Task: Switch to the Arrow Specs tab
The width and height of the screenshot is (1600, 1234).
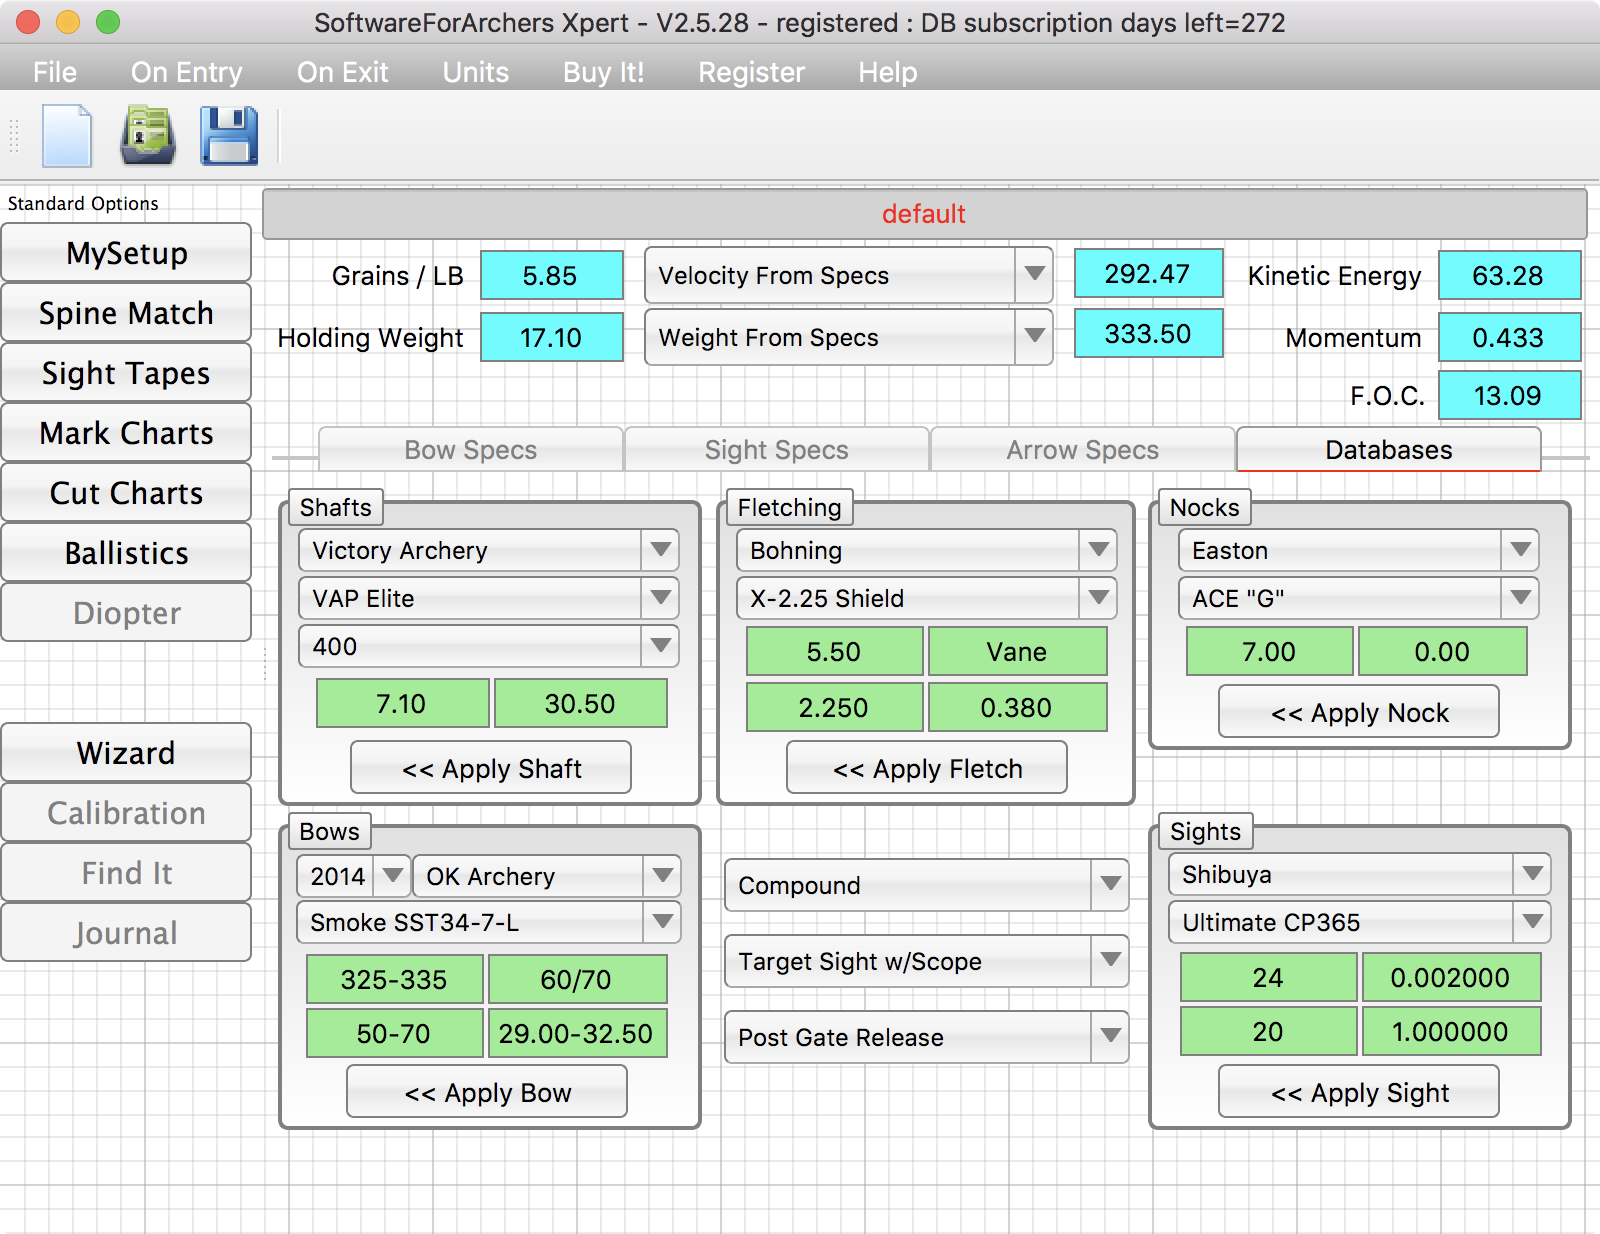Action: (1082, 450)
